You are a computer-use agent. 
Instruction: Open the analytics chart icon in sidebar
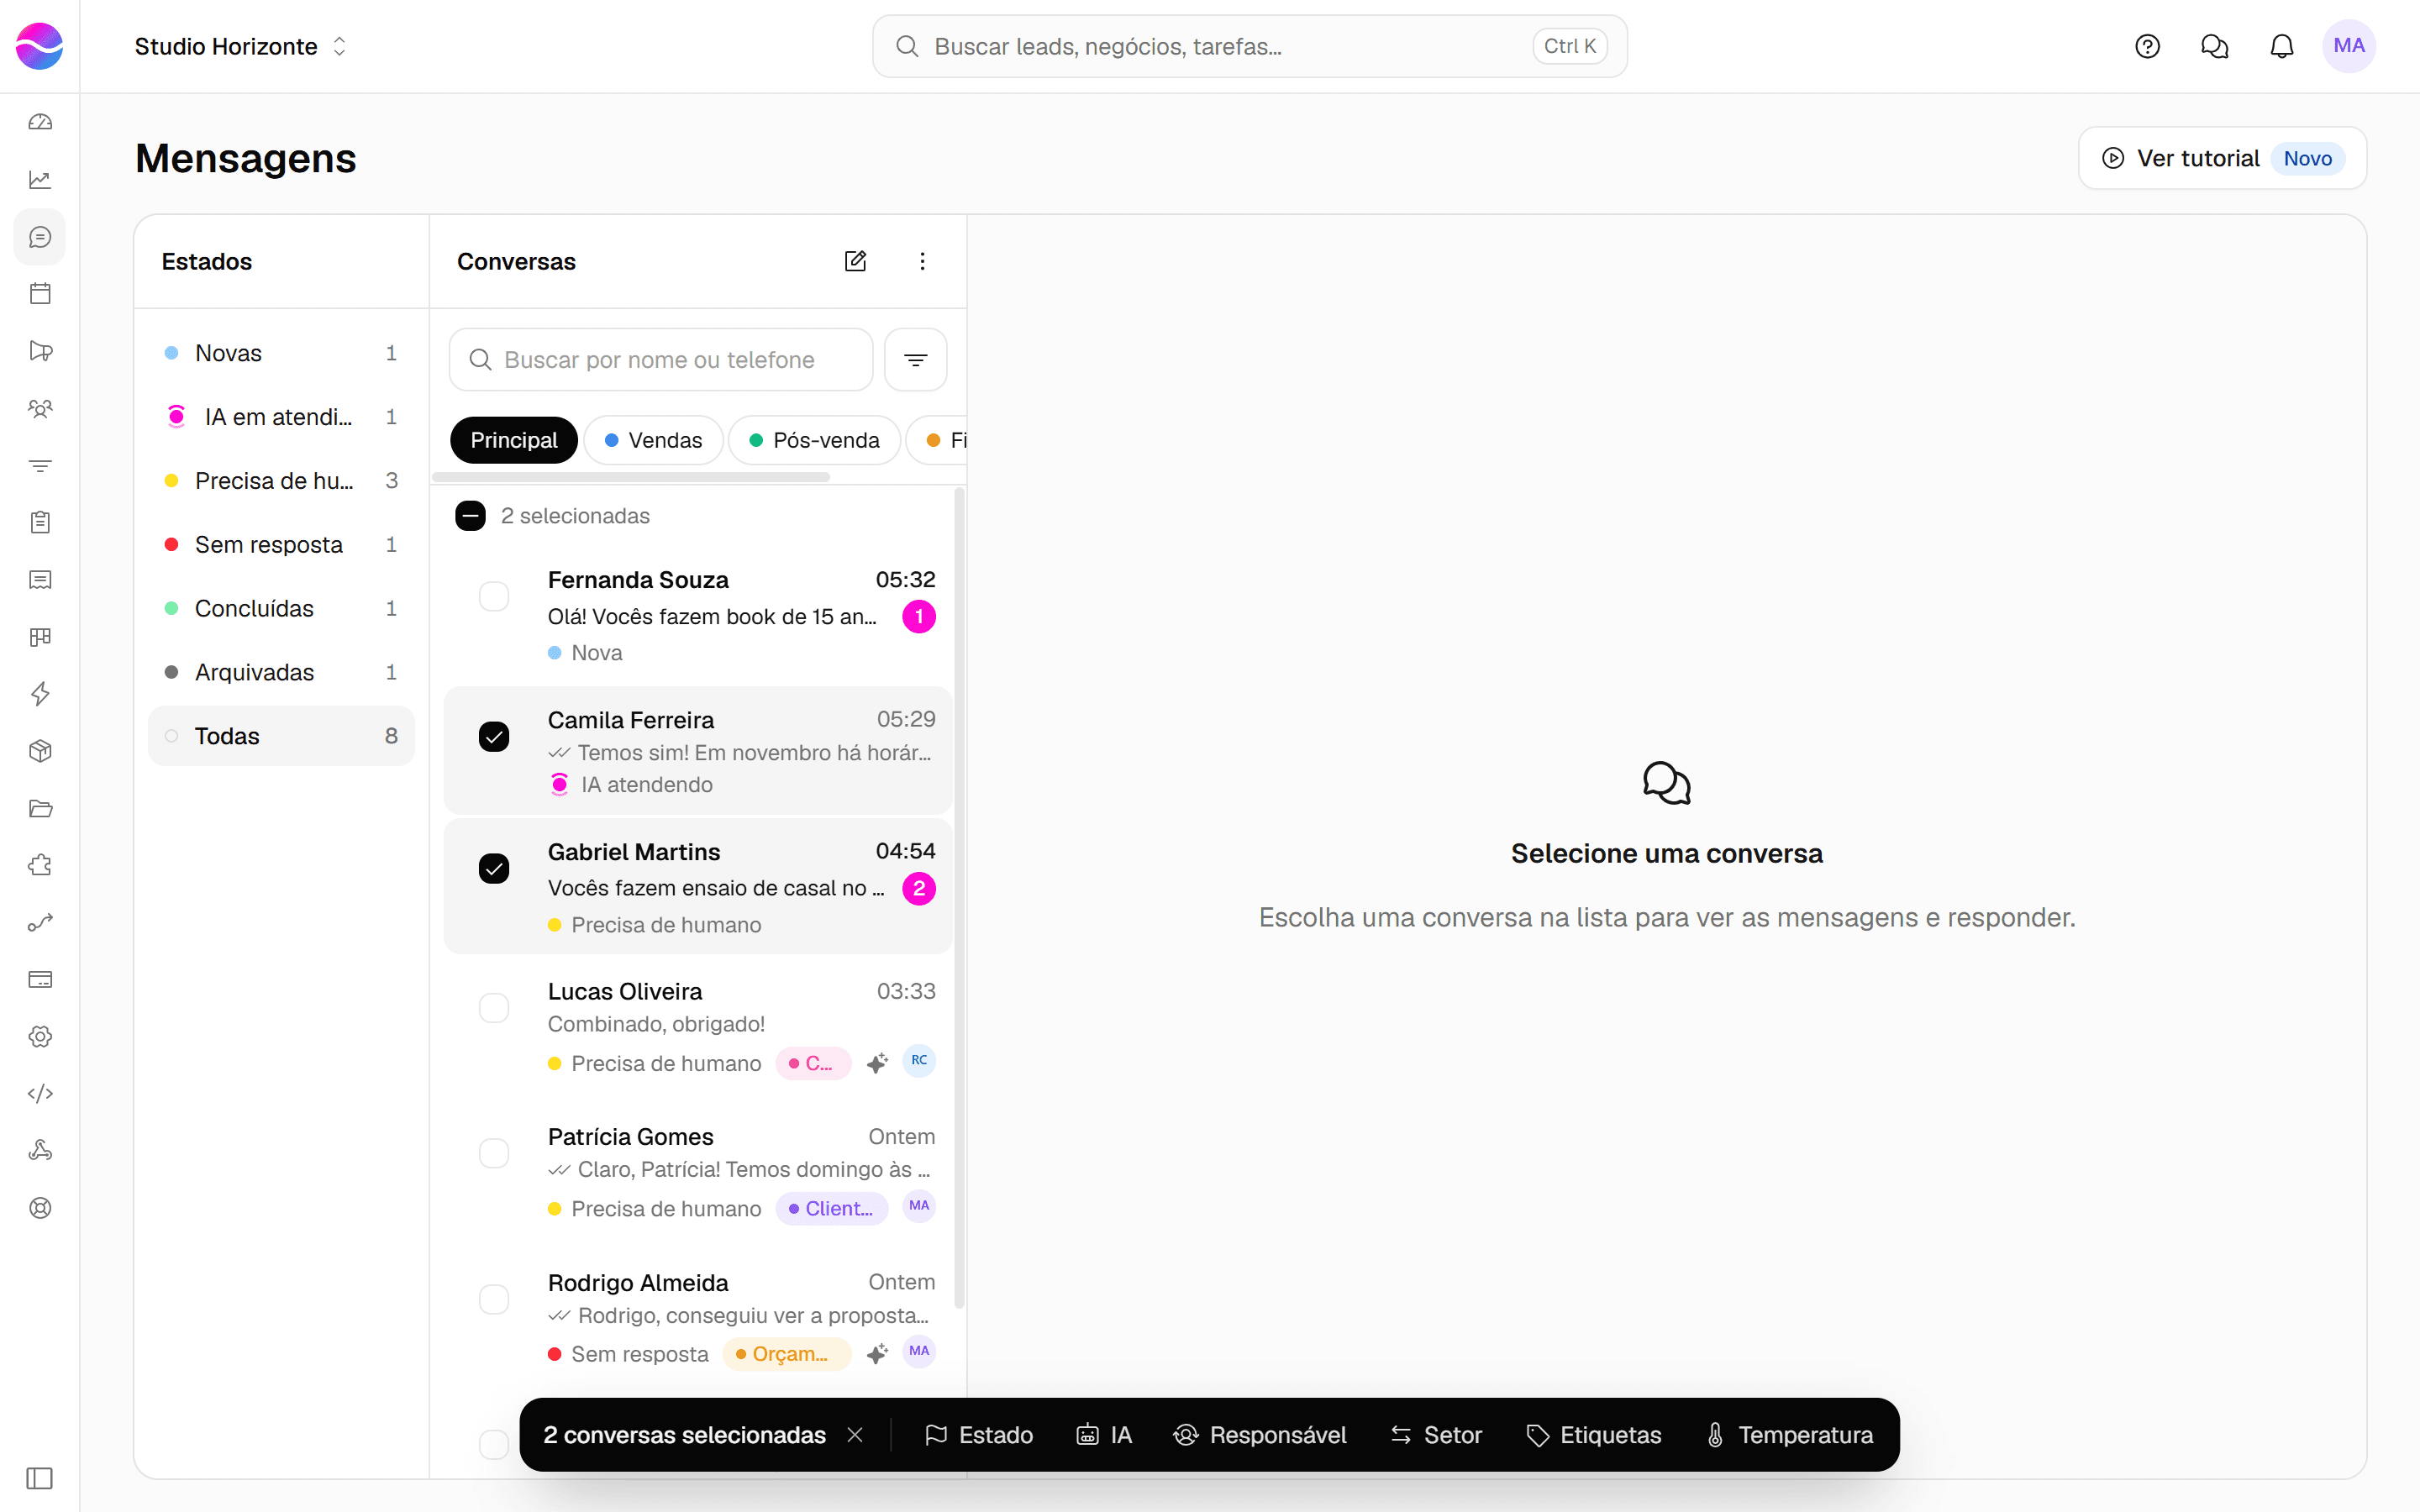tap(40, 180)
